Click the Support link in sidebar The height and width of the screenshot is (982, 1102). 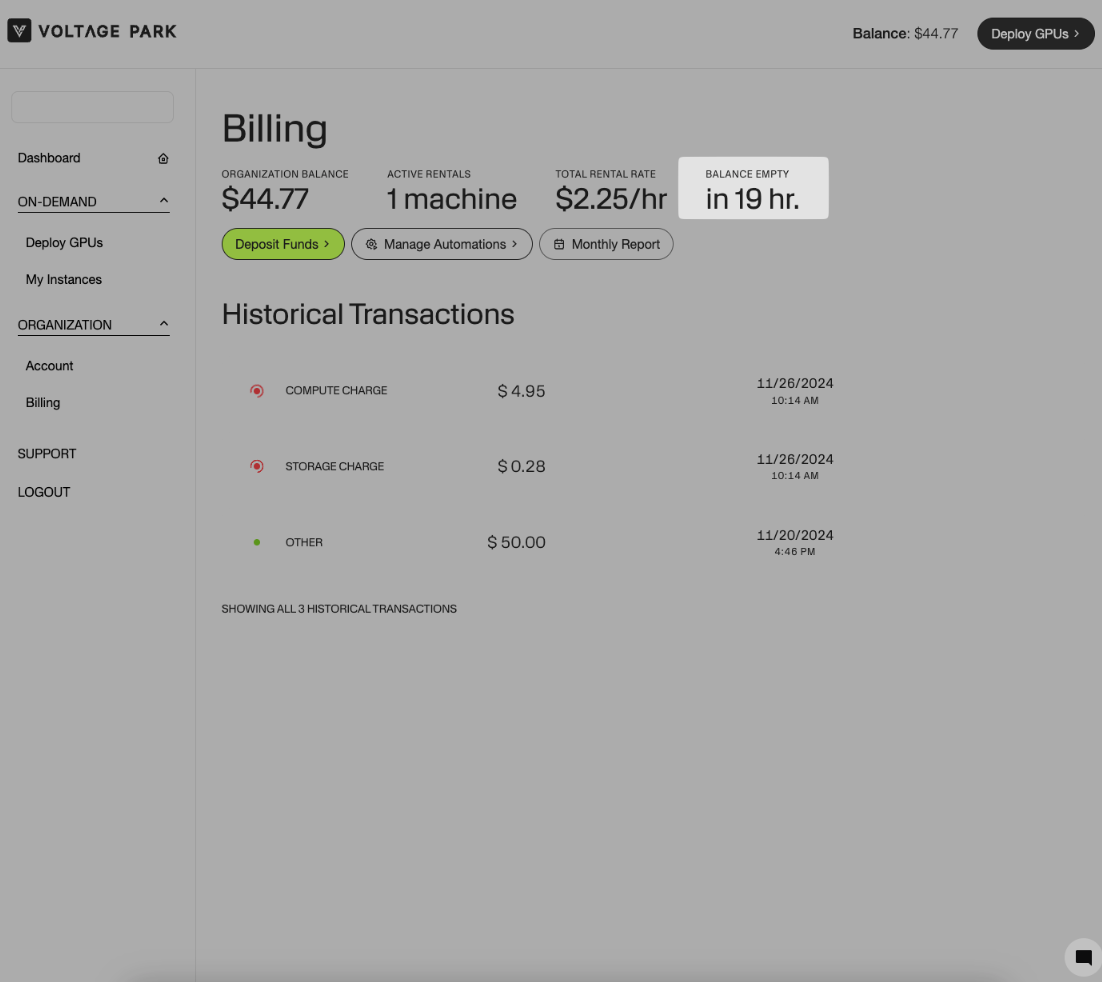tap(47, 454)
